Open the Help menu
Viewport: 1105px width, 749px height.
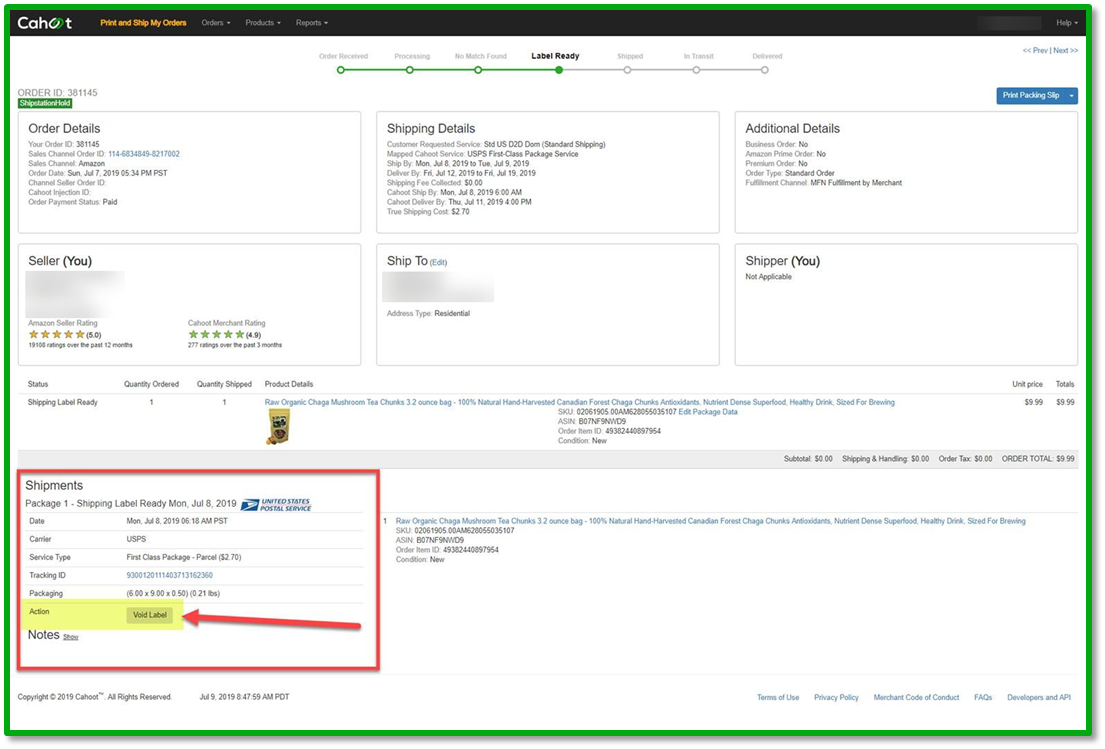[1066, 23]
